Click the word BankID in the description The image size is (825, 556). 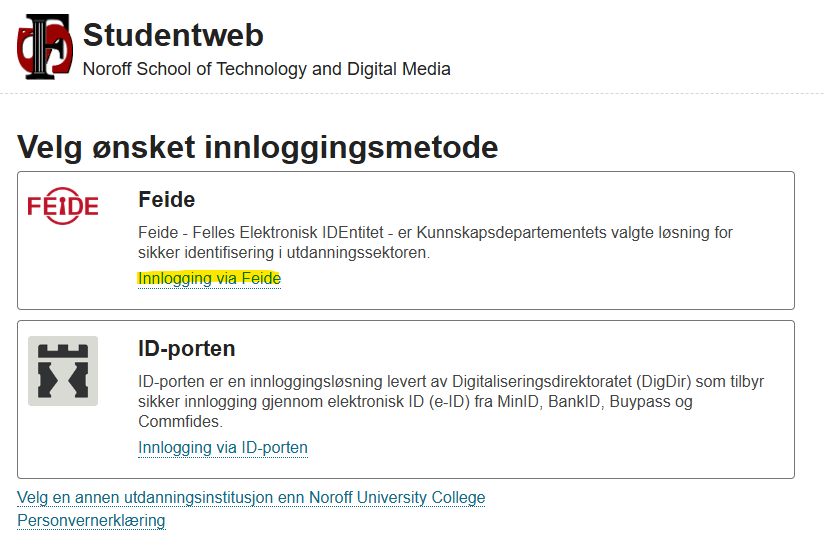click(x=574, y=401)
